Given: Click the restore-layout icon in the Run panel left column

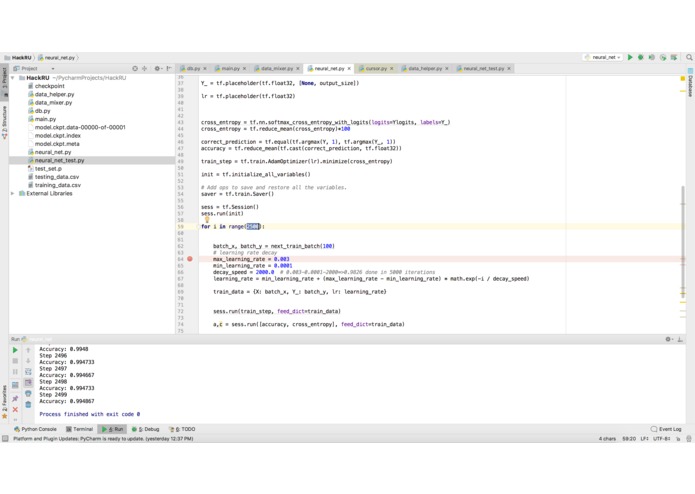Looking at the screenshot, I should pos(15,385).
